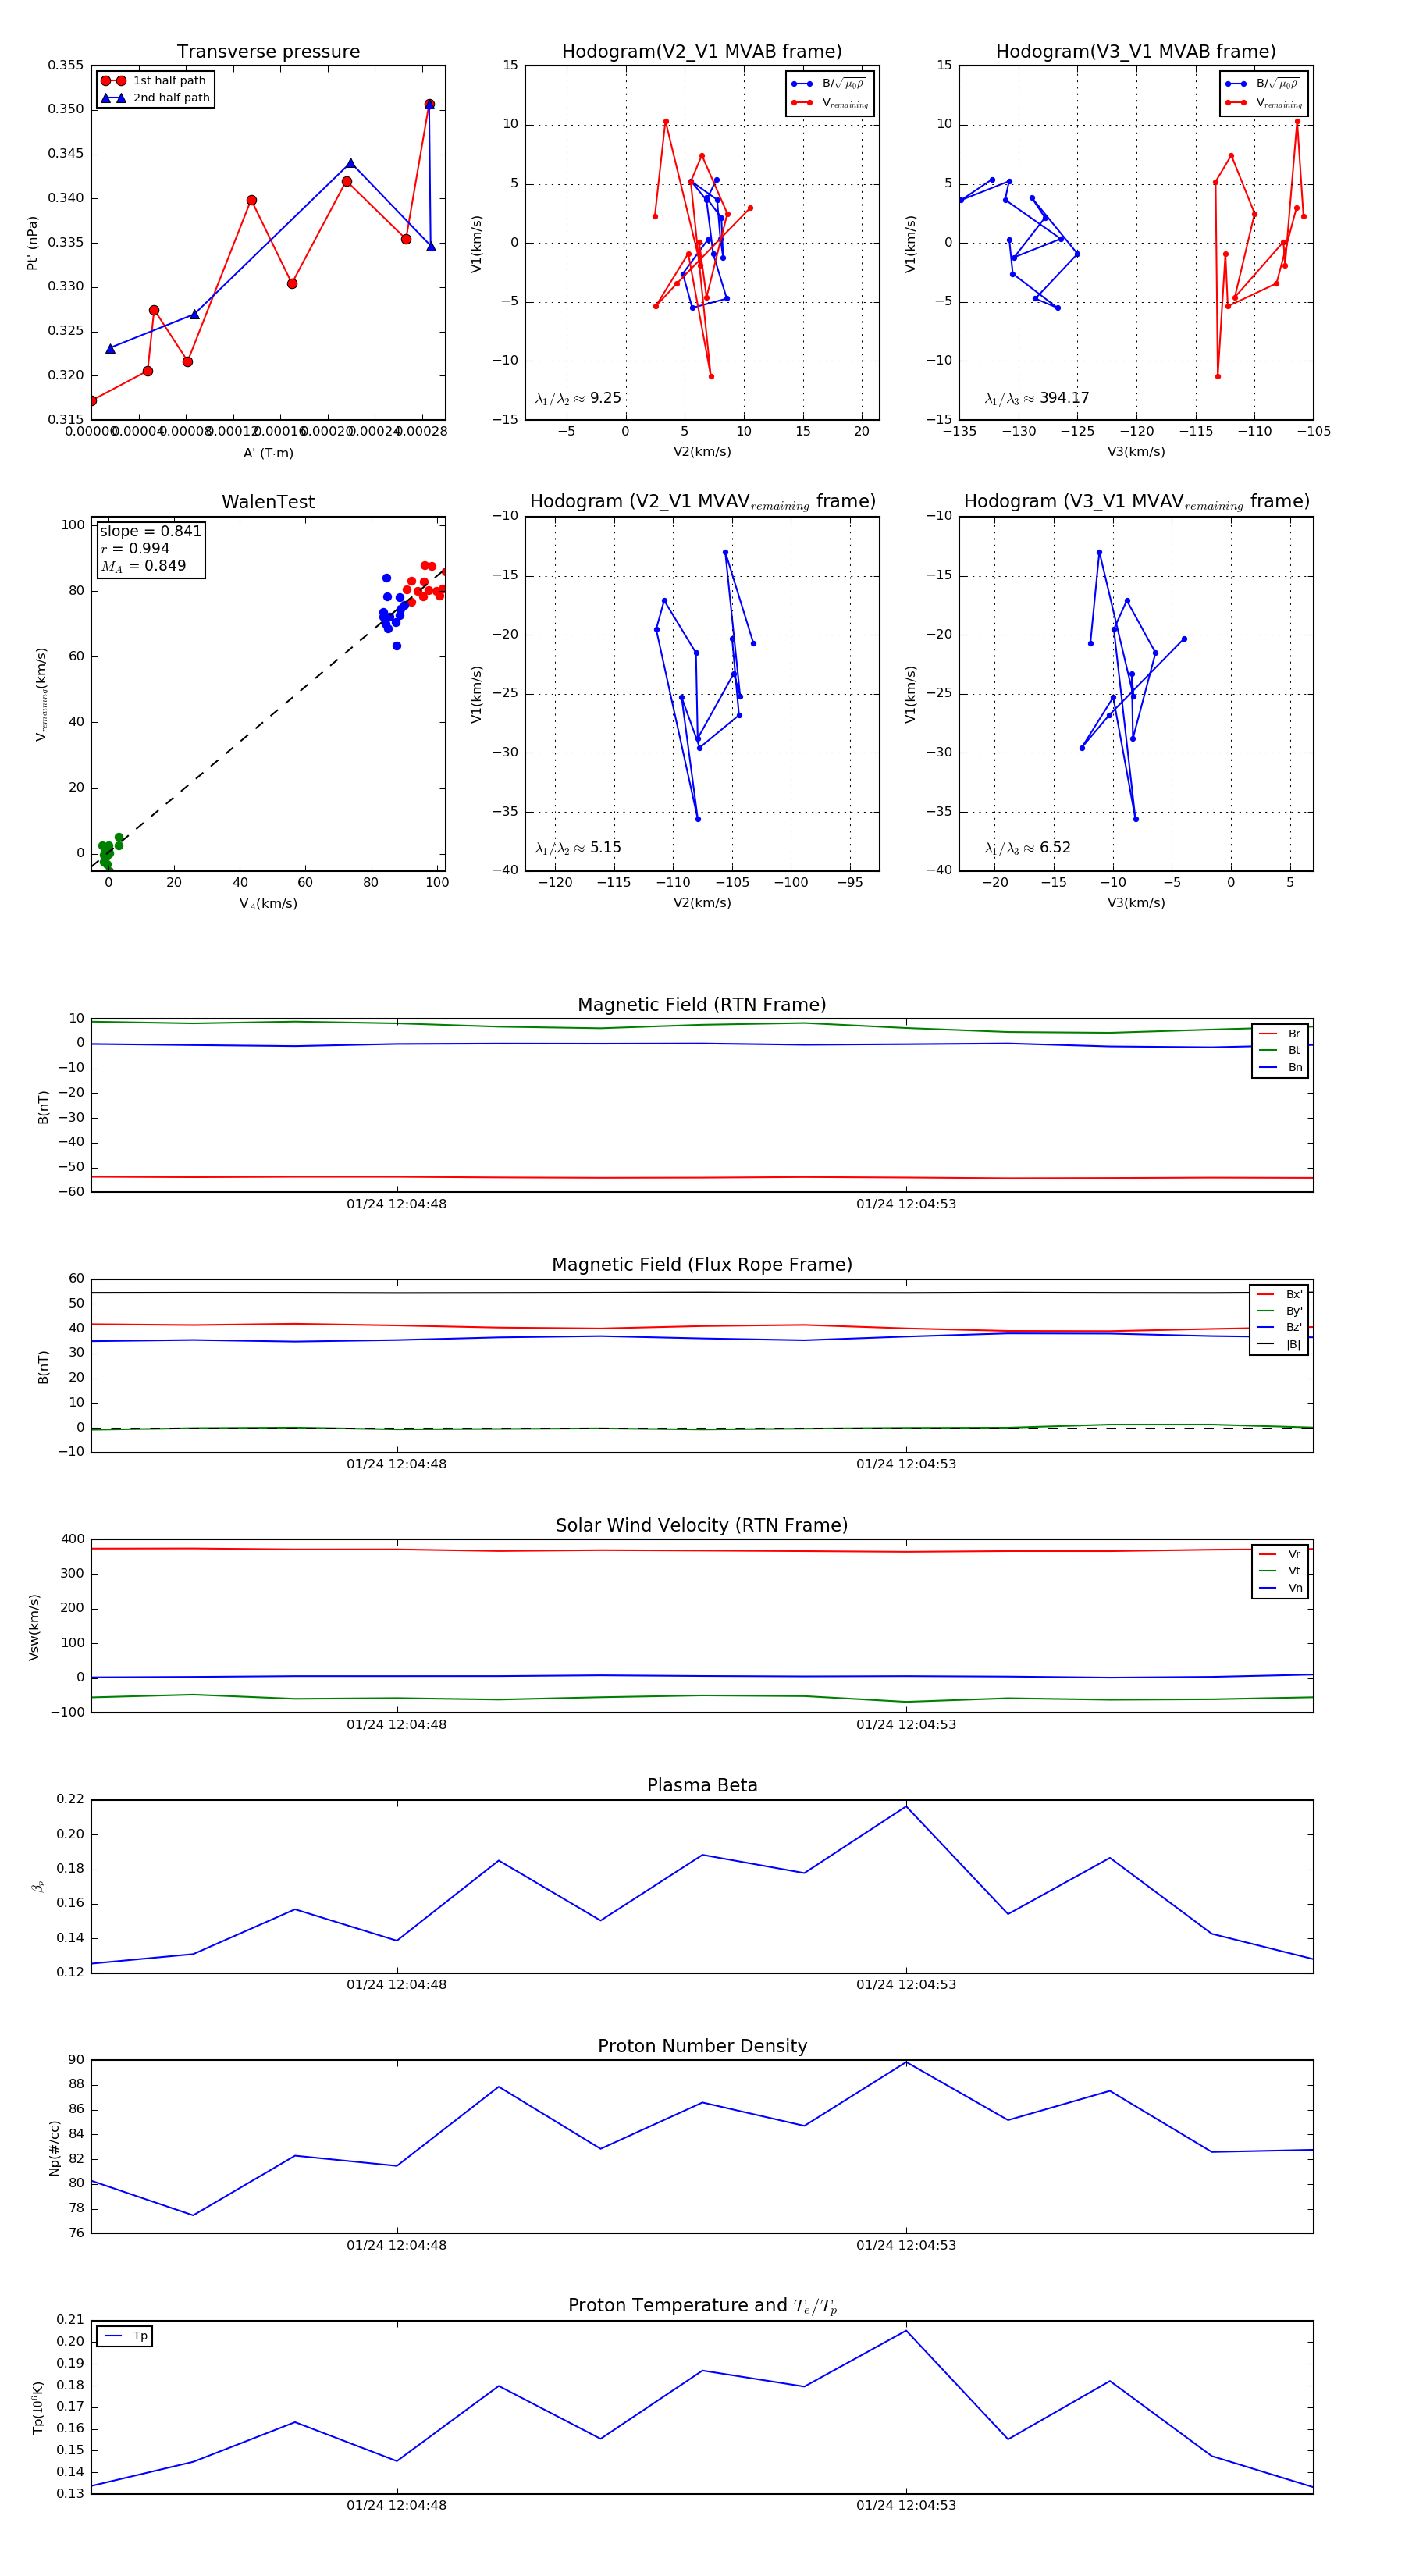Image resolution: width=1405 pixels, height=2576 pixels.
Task: Click the 'Br' legend entry
Action: click(x=1281, y=1034)
